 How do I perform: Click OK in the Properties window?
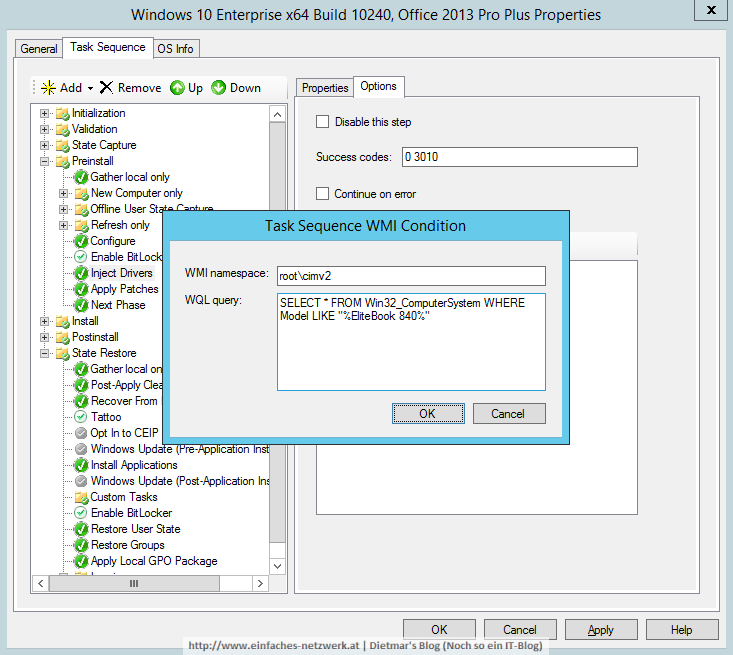click(x=439, y=630)
